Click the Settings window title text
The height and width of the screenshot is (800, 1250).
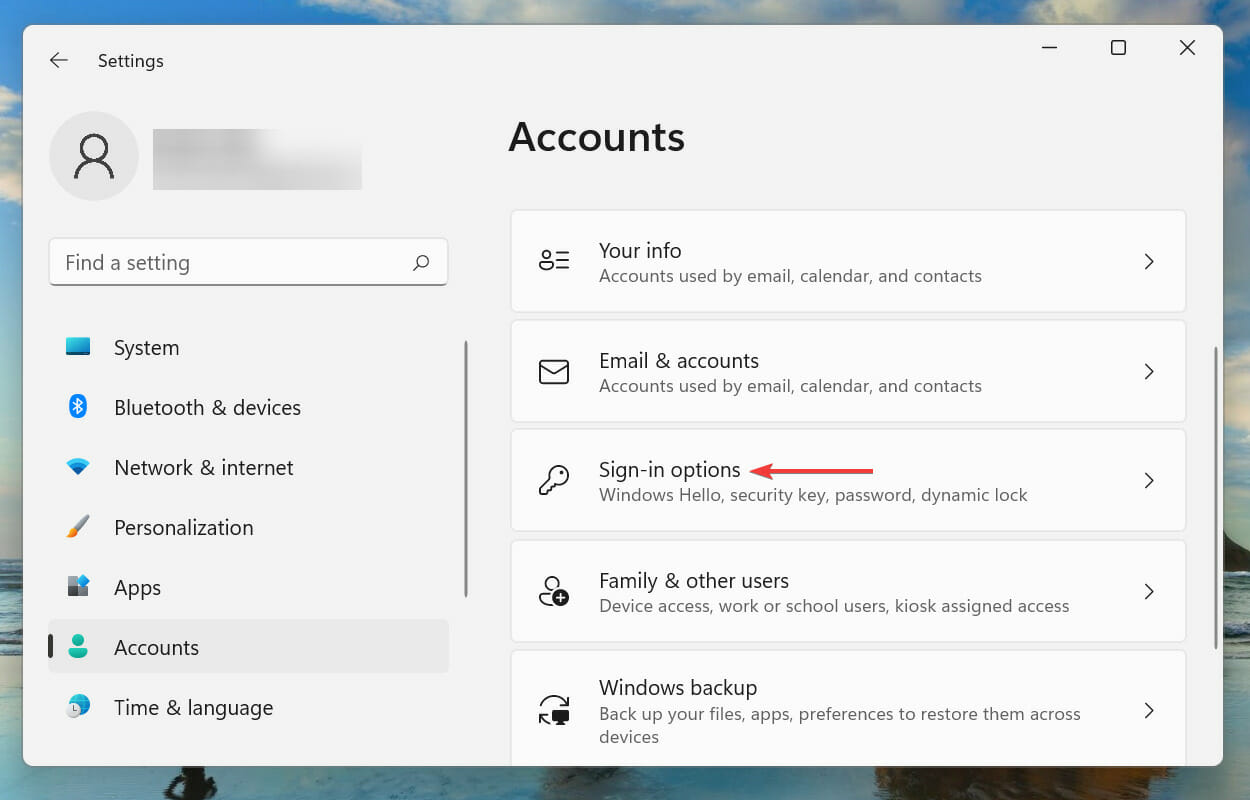click(x=131, y=61)
